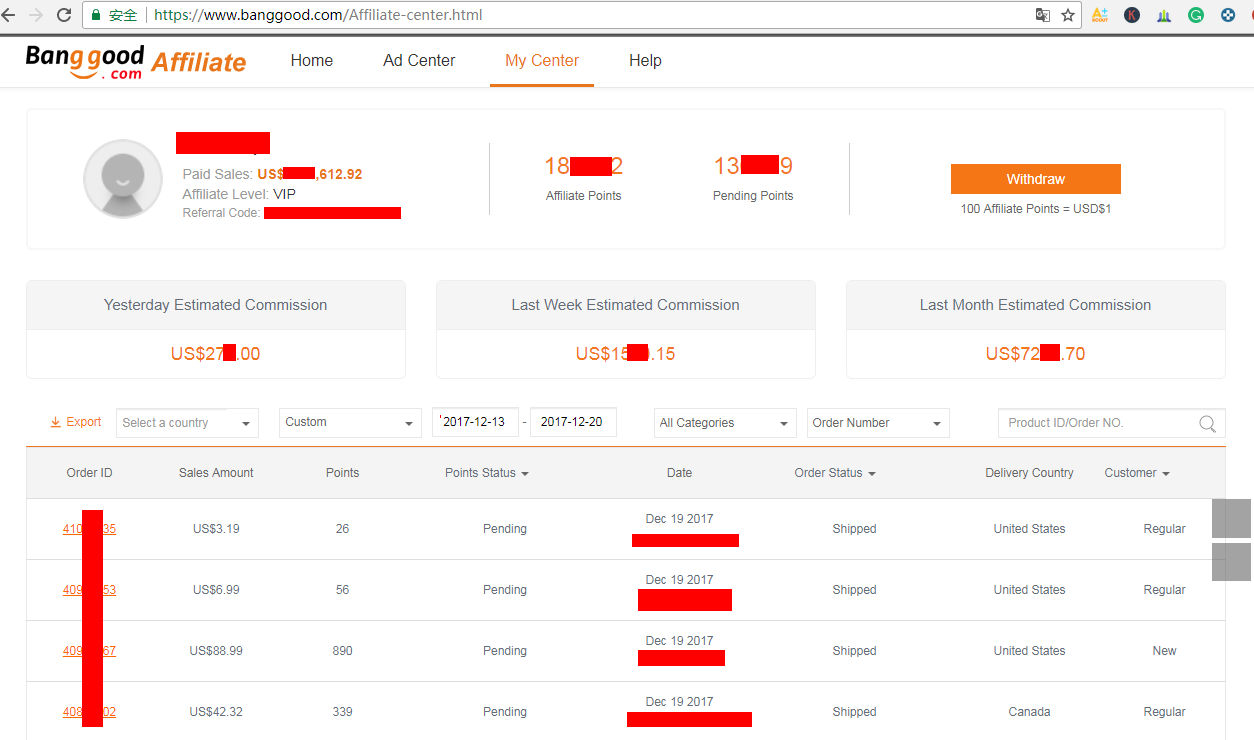Open the Order Number dropdown
The image size is (1254, 740).
click(x=878, y=423)
